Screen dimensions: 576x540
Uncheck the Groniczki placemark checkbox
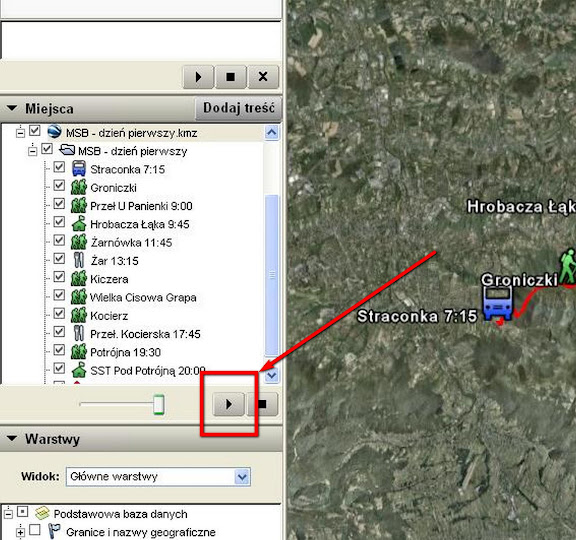click(x=59, y=185)
